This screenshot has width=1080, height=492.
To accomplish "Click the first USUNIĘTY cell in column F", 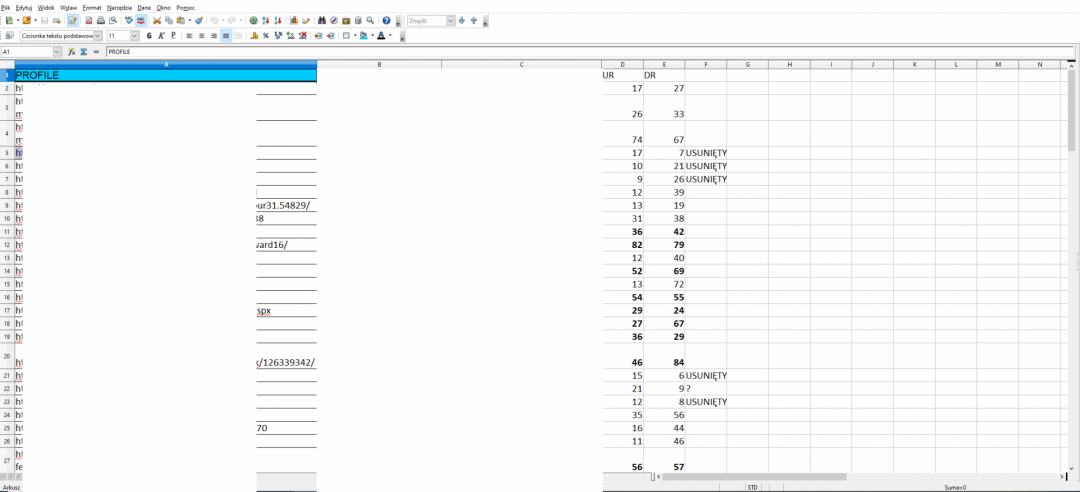I will pos(706,153).
